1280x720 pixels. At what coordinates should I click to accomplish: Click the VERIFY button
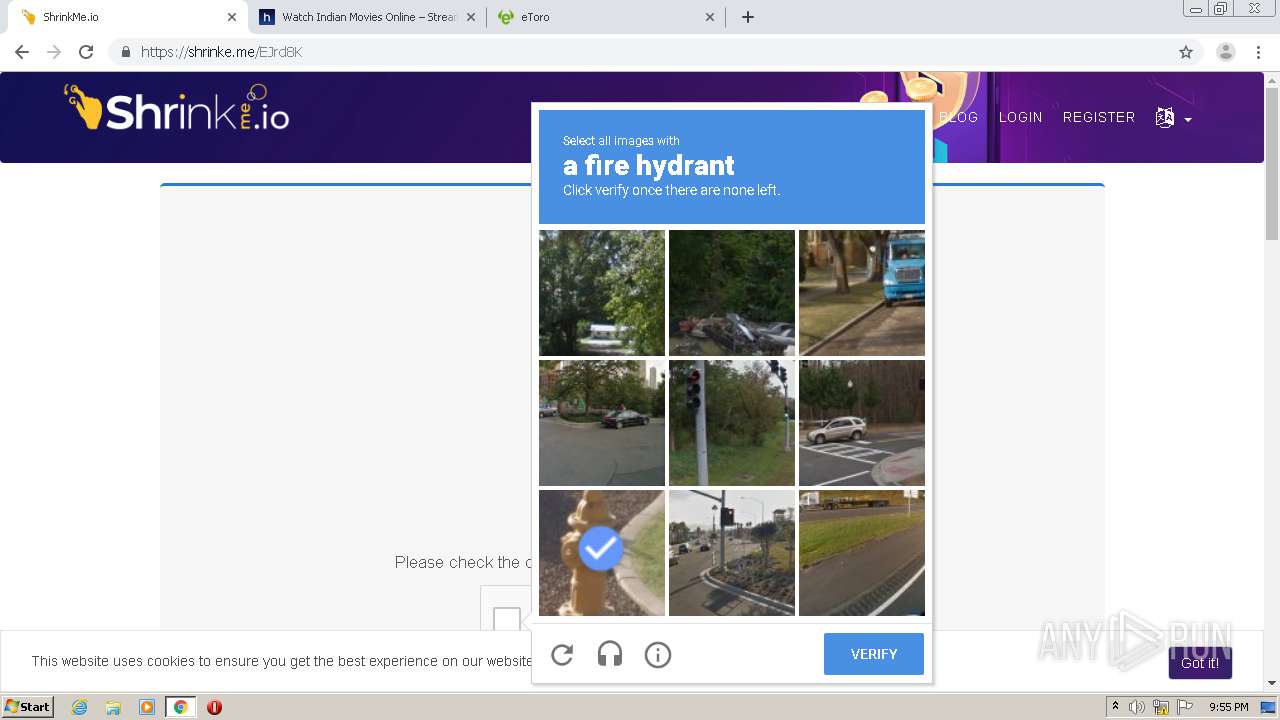[874, 654]
